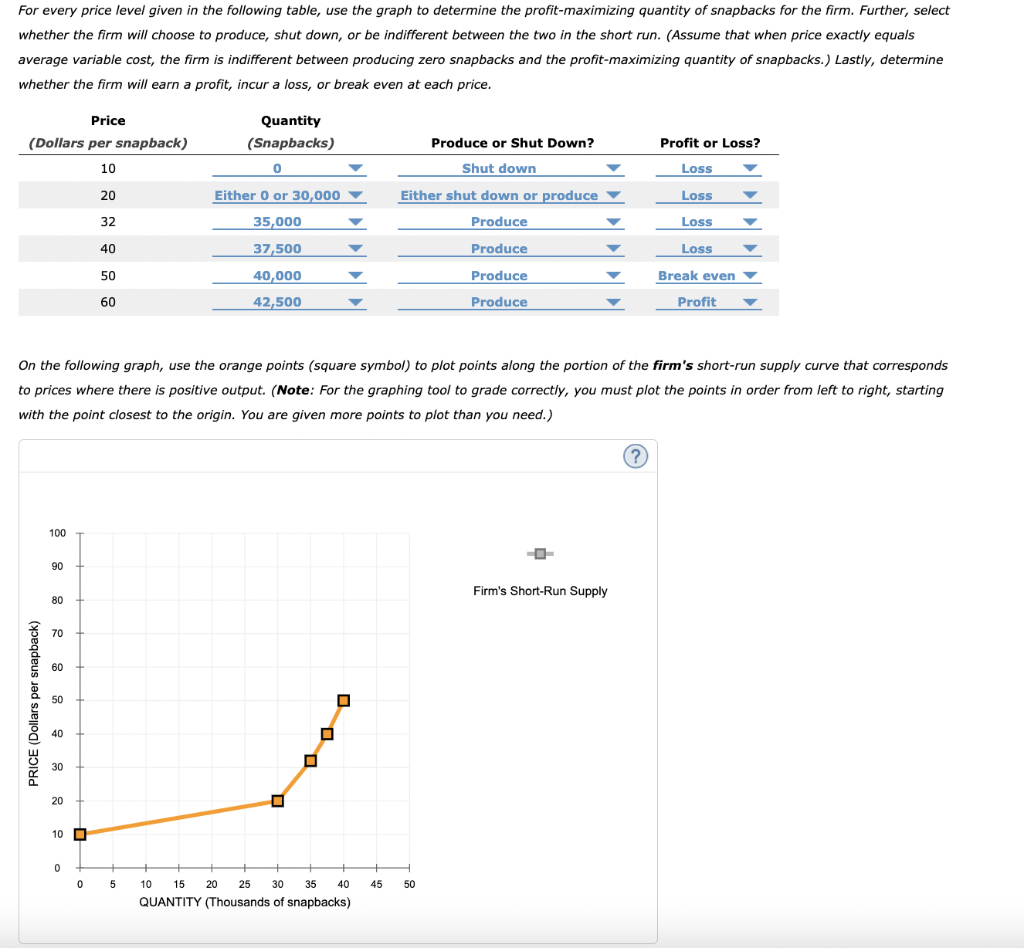Select the topmost orange point at price 50
Screen dimensions: 1024x948
point(343,700)
